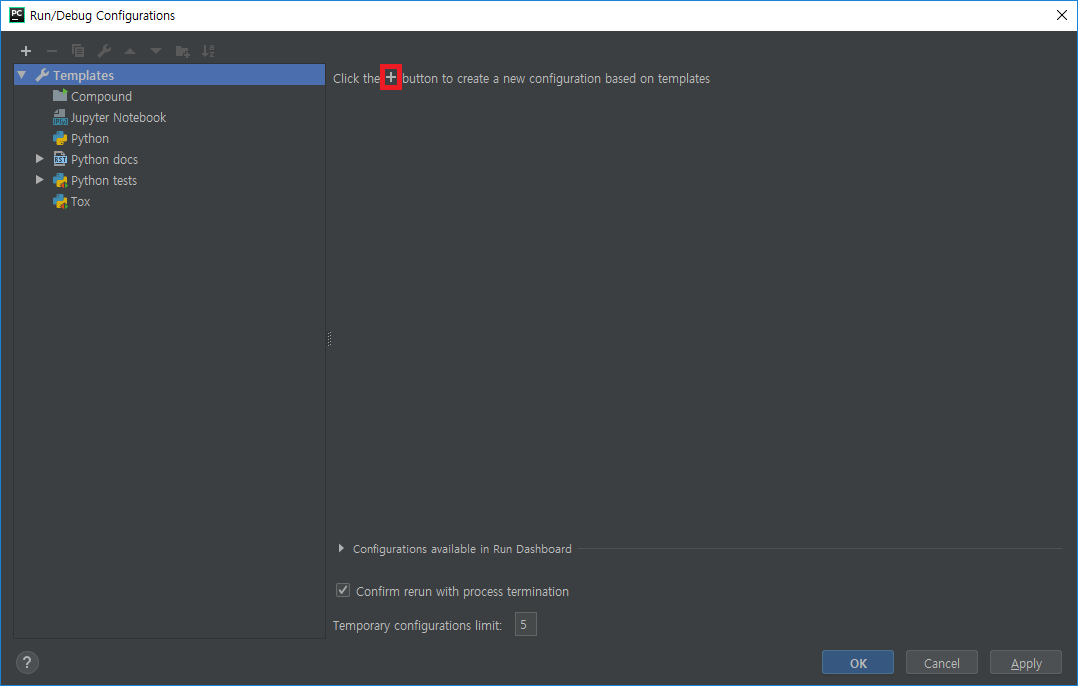This screenshot has width=1078, height=686.
Task: Select the Jupyter Notebook row label
Action: [x=118, y=118]
